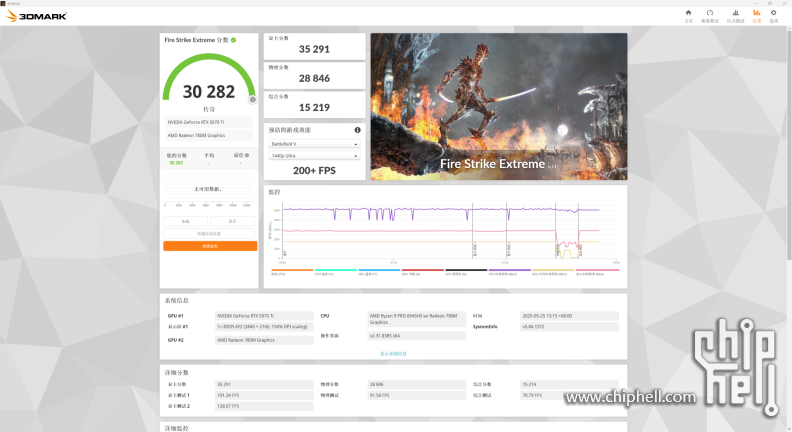Click the Fire Strike Extreme banner image
Image resolution: width=792 pixels, height=432 pixels.
point(499,107)
